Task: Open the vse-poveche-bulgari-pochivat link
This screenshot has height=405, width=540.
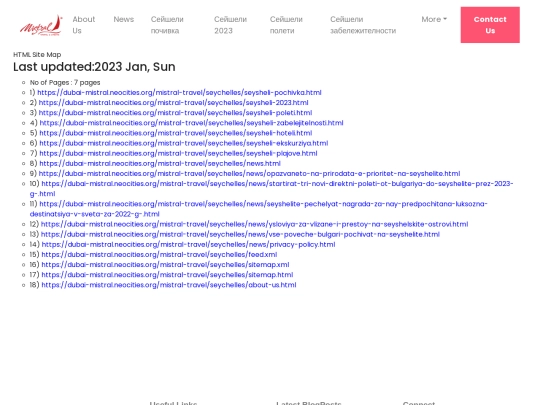Action: coord(240,234)
